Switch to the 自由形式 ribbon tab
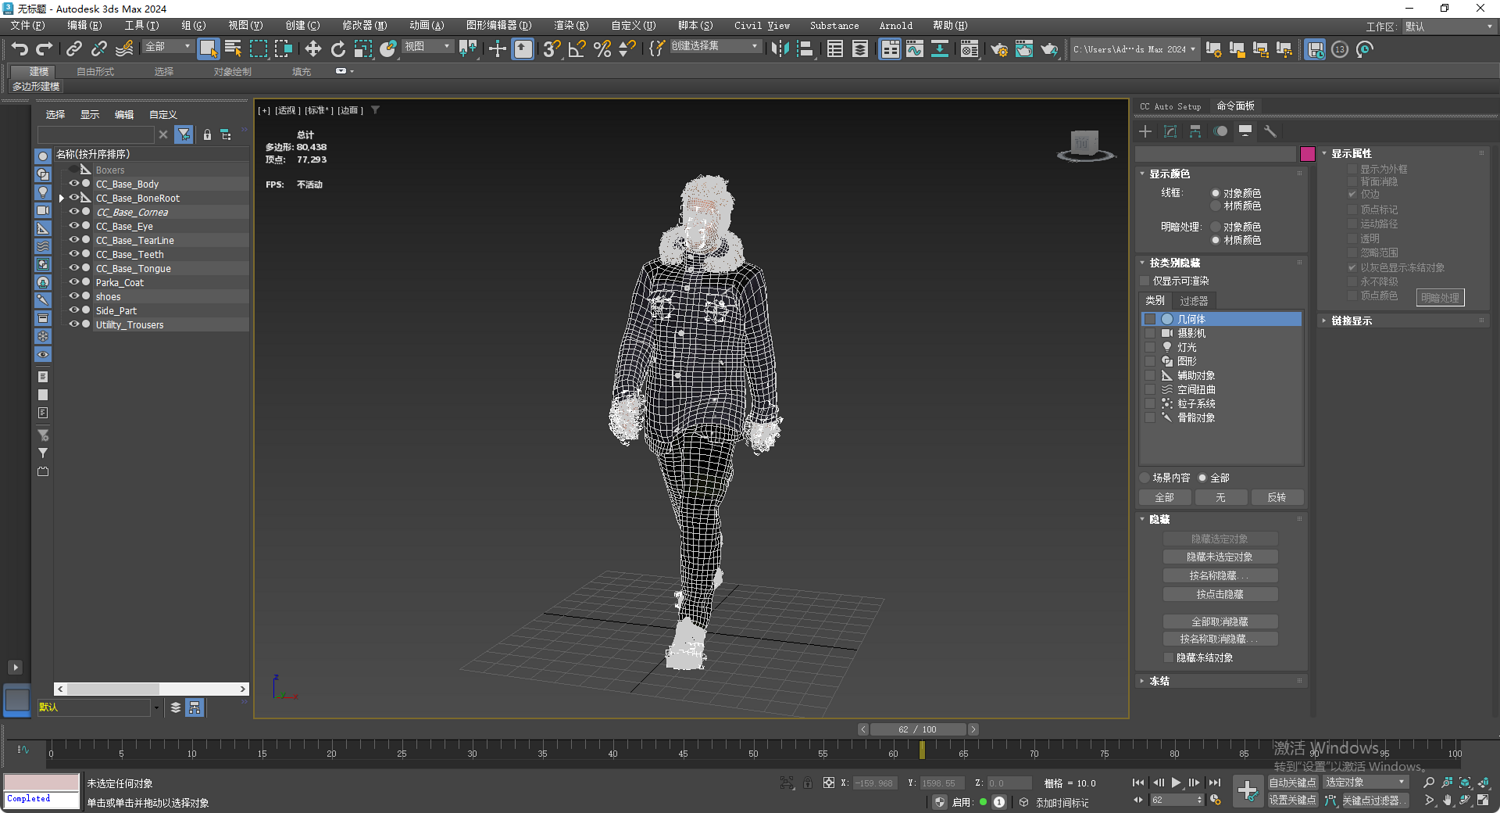1500x813 pixels. click(x=95, y=72)
